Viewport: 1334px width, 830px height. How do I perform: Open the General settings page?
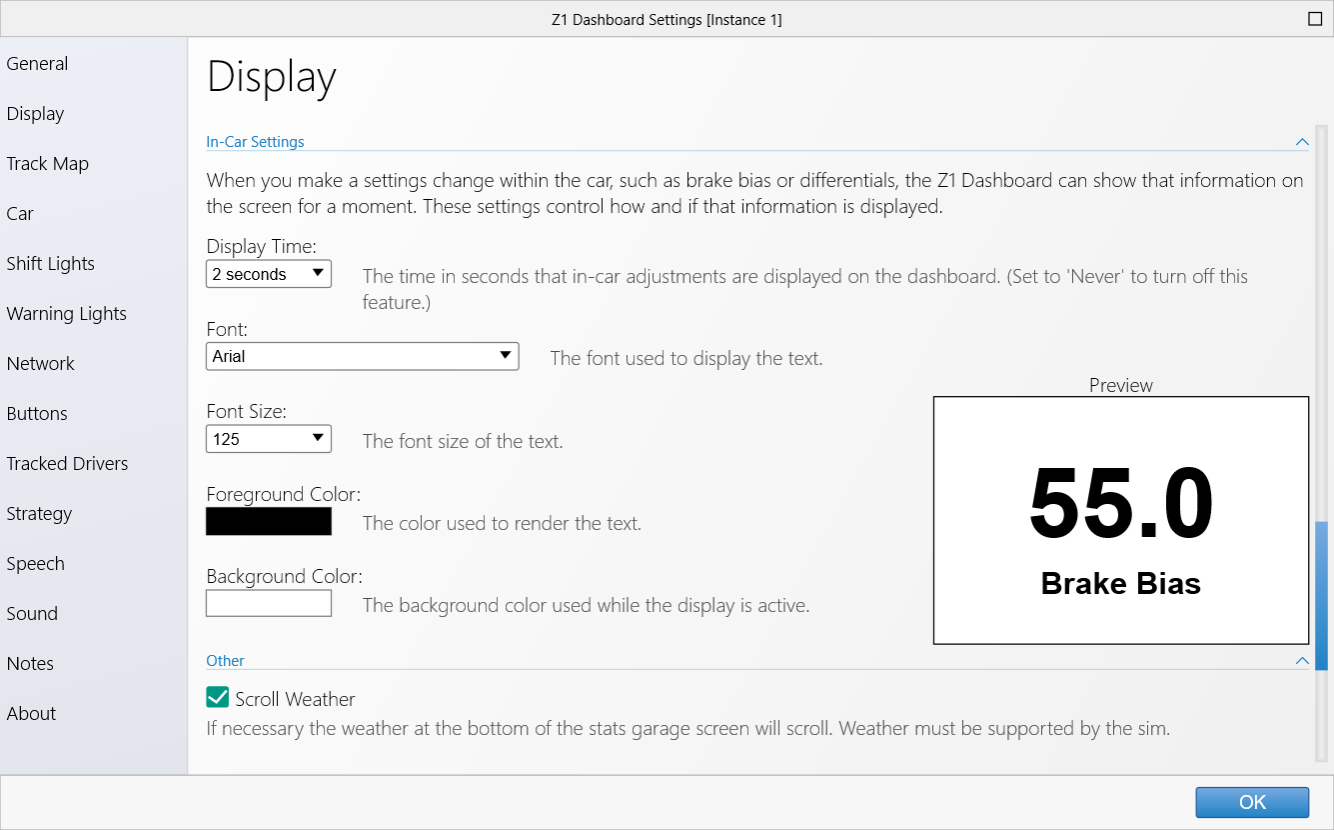tap(37, 64)
